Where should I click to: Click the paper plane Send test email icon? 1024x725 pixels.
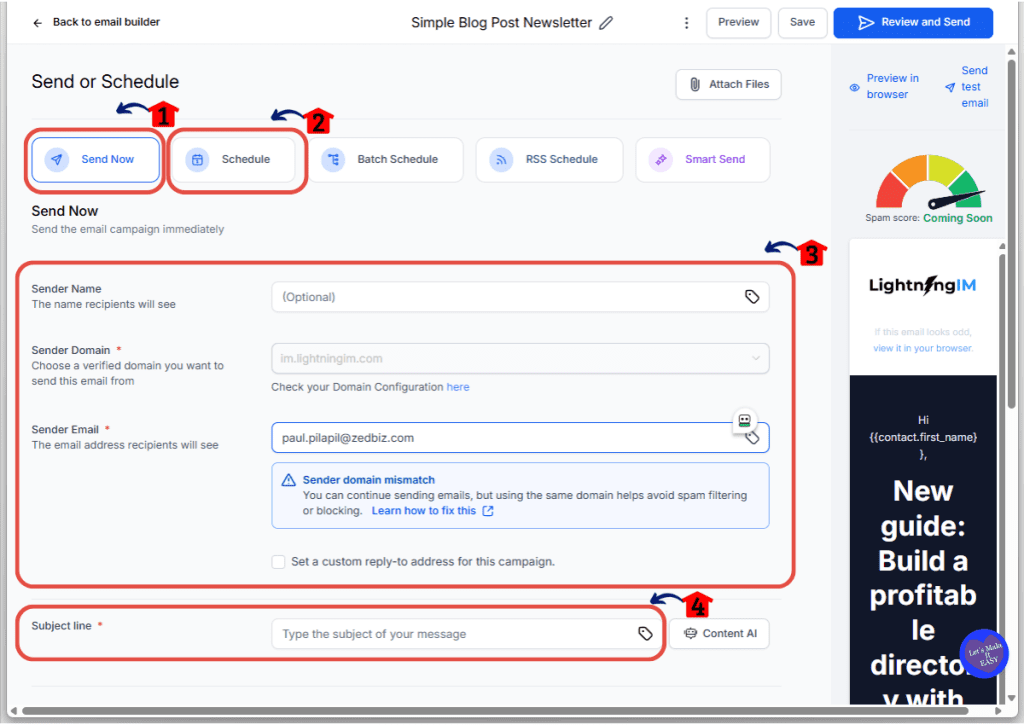pyautogui.click(x=949, y=87)
